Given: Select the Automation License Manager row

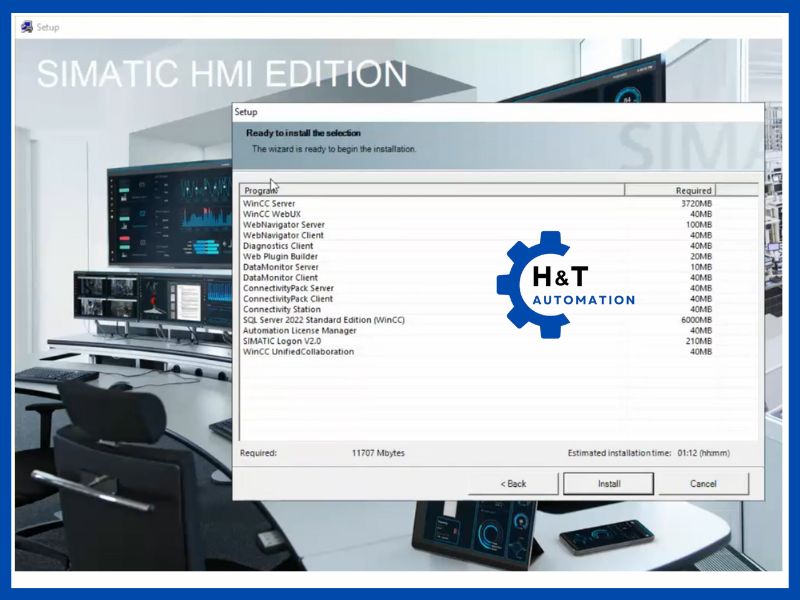Looking at the screenshot, I should click(300, 330).
